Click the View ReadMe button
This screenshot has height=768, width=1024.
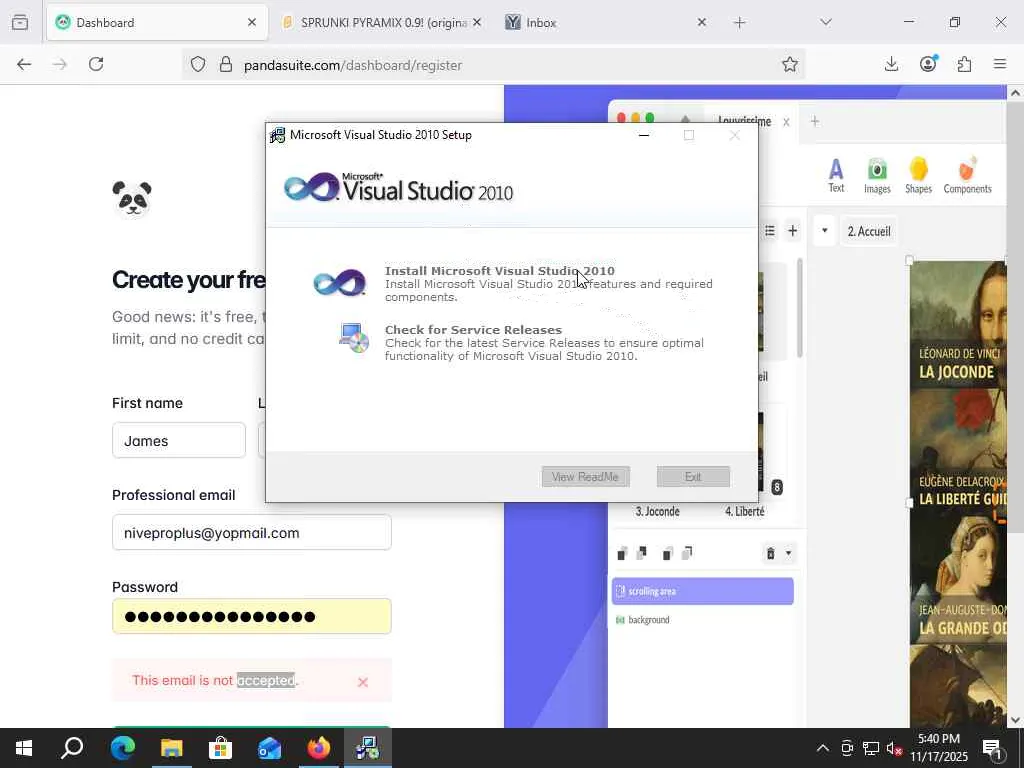click(585, 477)
